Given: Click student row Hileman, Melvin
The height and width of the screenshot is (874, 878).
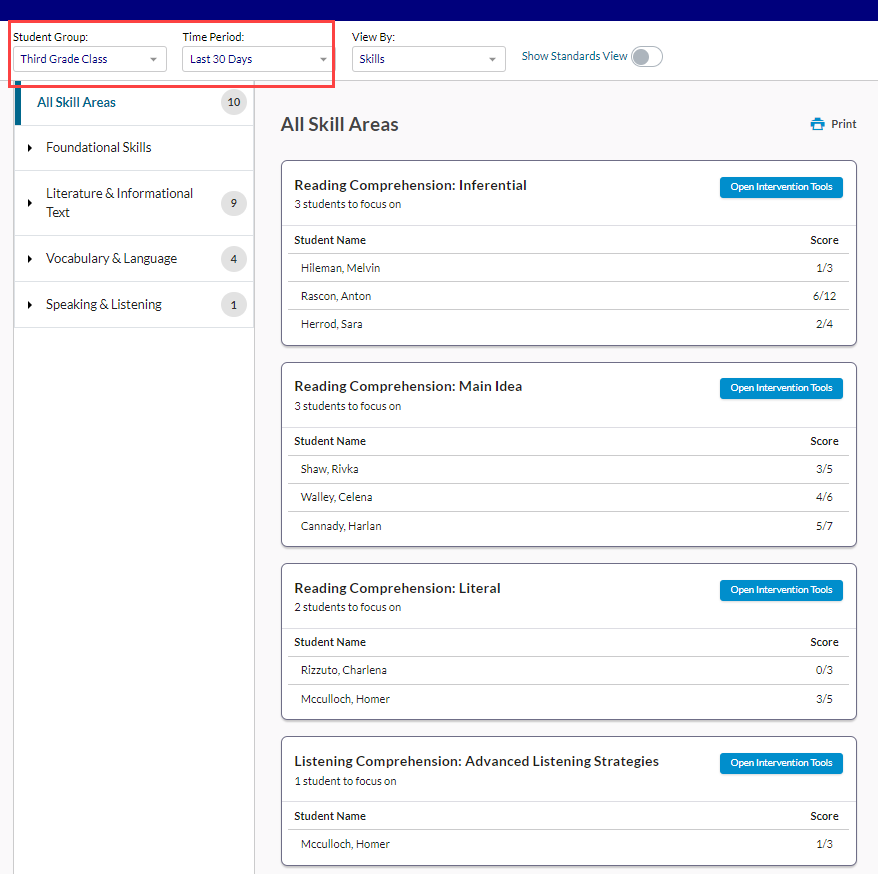Looking at the screenshot, I should pyautogui.click(x=341, y=268).
